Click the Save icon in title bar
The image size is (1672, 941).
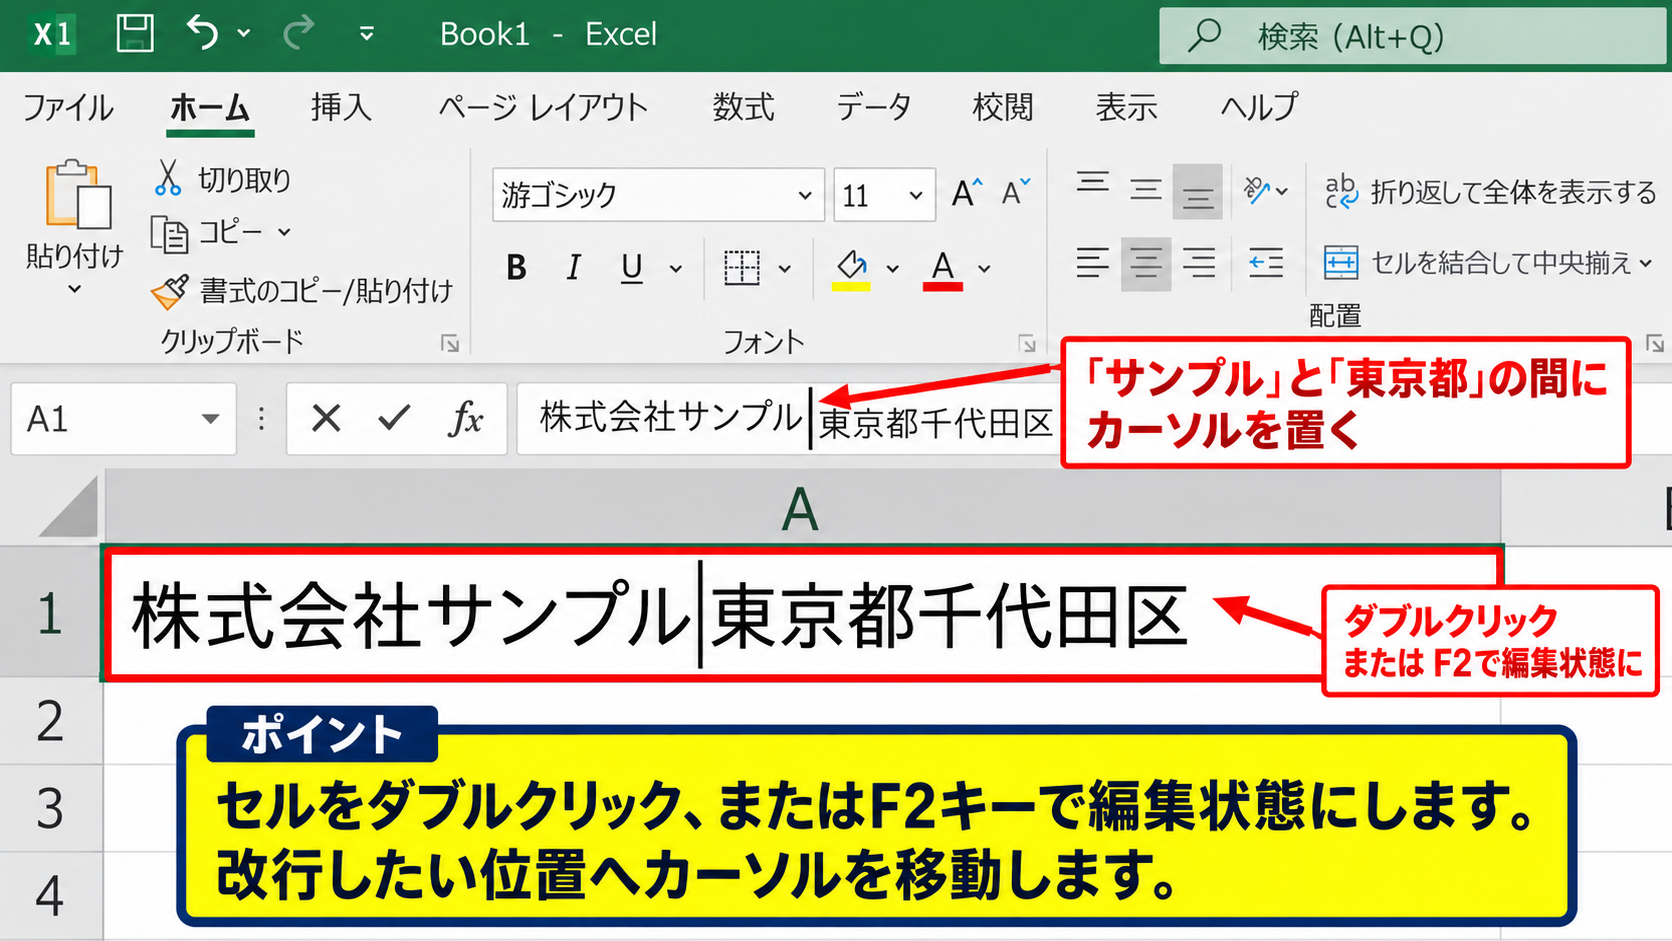pos(135,34)
